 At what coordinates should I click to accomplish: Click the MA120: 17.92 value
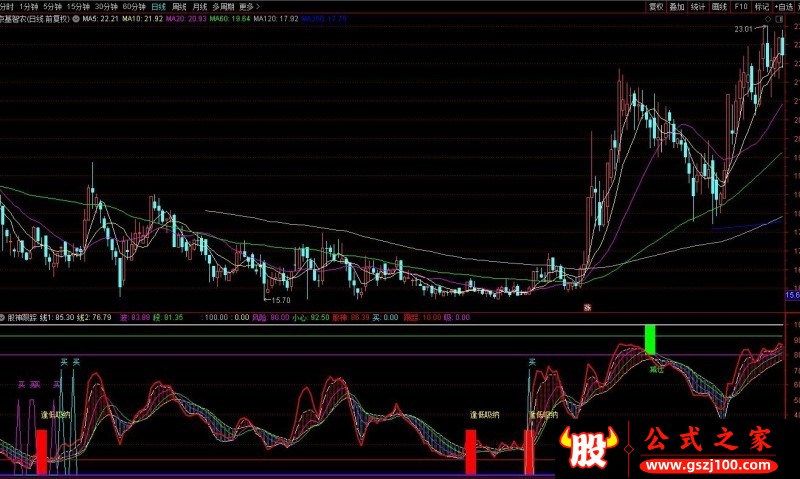(x=276, y=19)
